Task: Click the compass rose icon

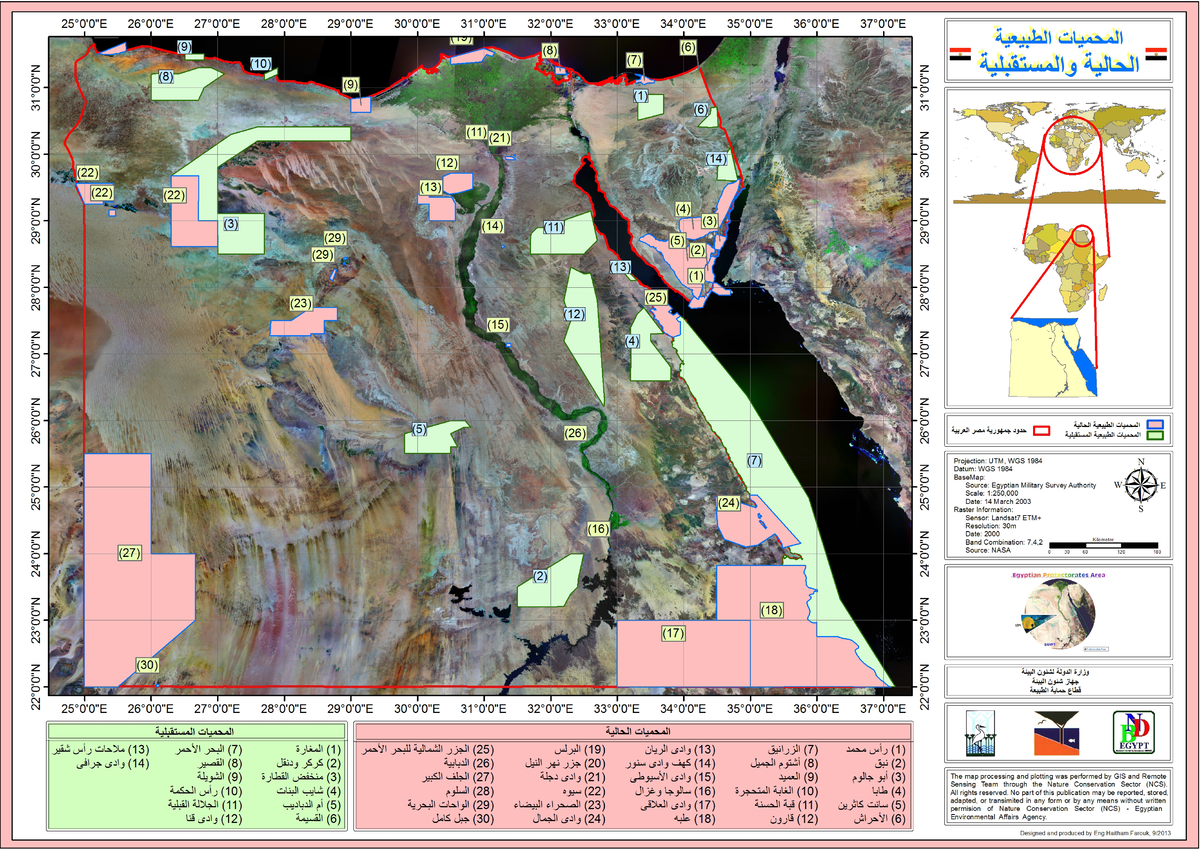Action: point(1140,483)
